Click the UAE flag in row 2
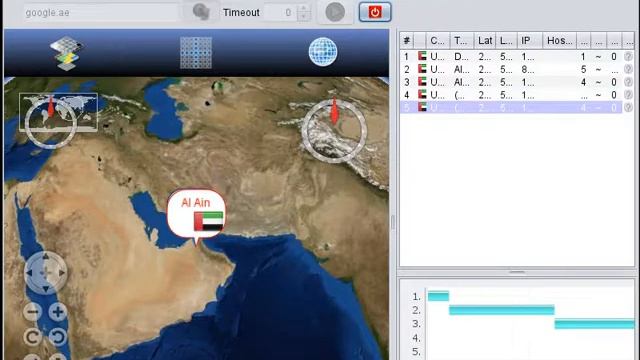 (422, 69)
